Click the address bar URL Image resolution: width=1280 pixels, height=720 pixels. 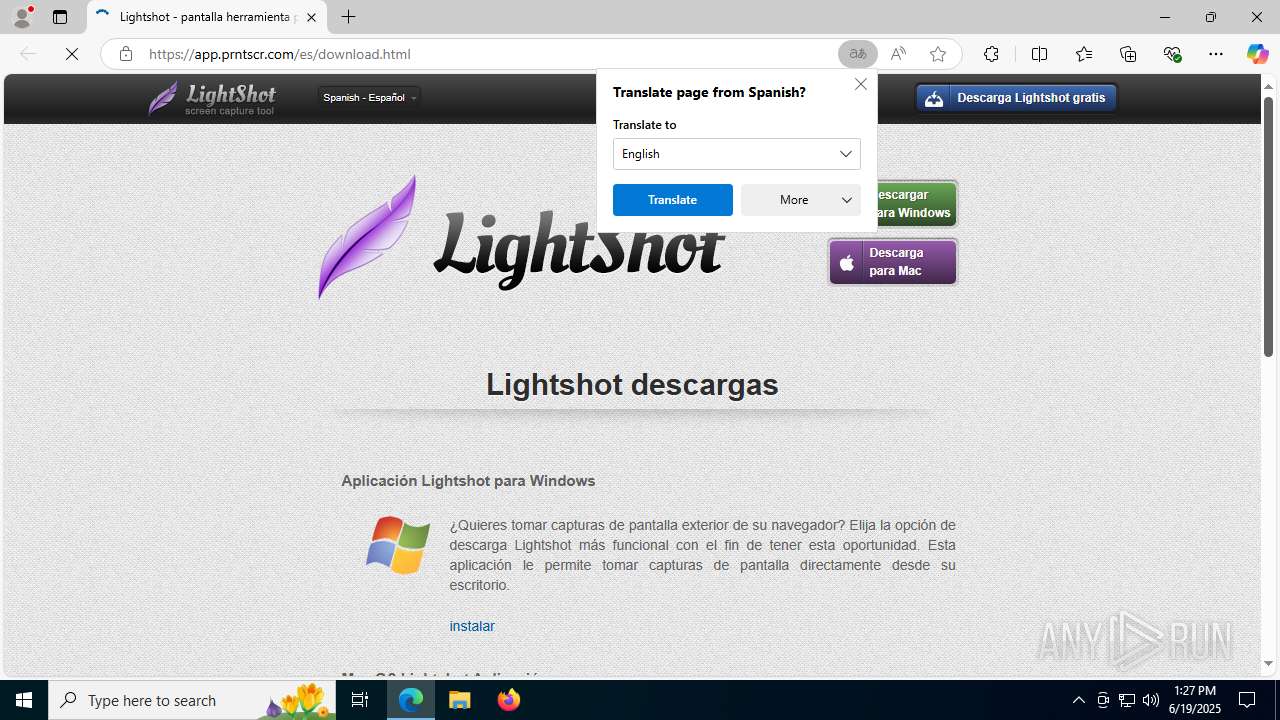tap(280, 54)
